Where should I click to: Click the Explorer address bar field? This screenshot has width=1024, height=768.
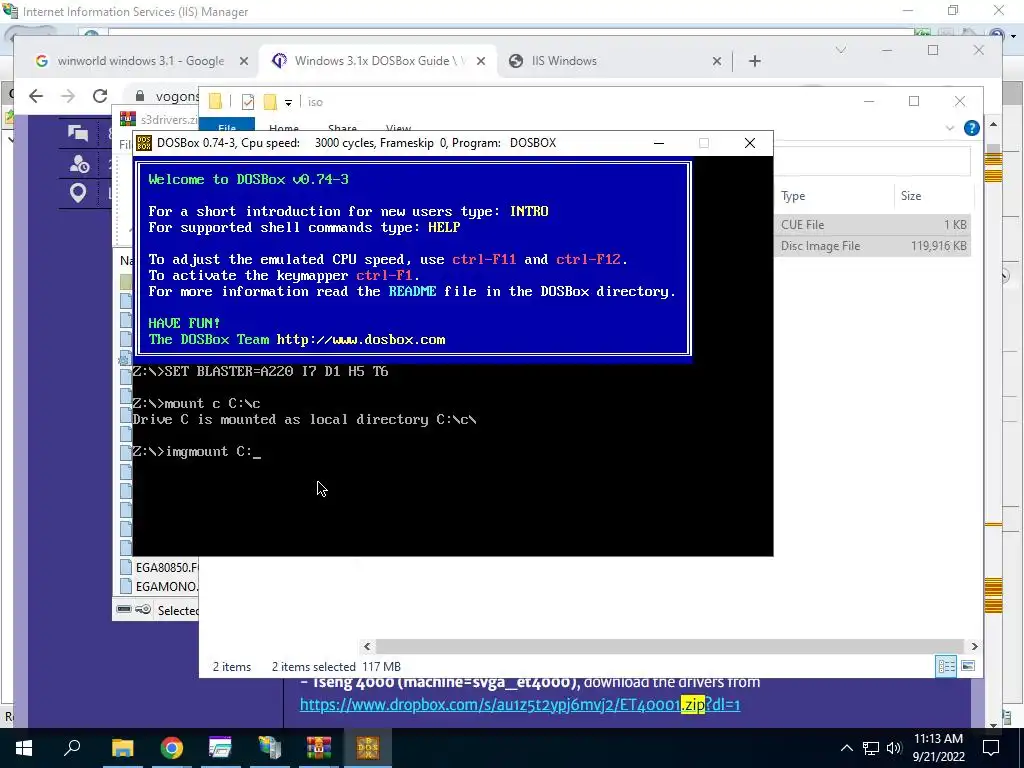(872, 161)
